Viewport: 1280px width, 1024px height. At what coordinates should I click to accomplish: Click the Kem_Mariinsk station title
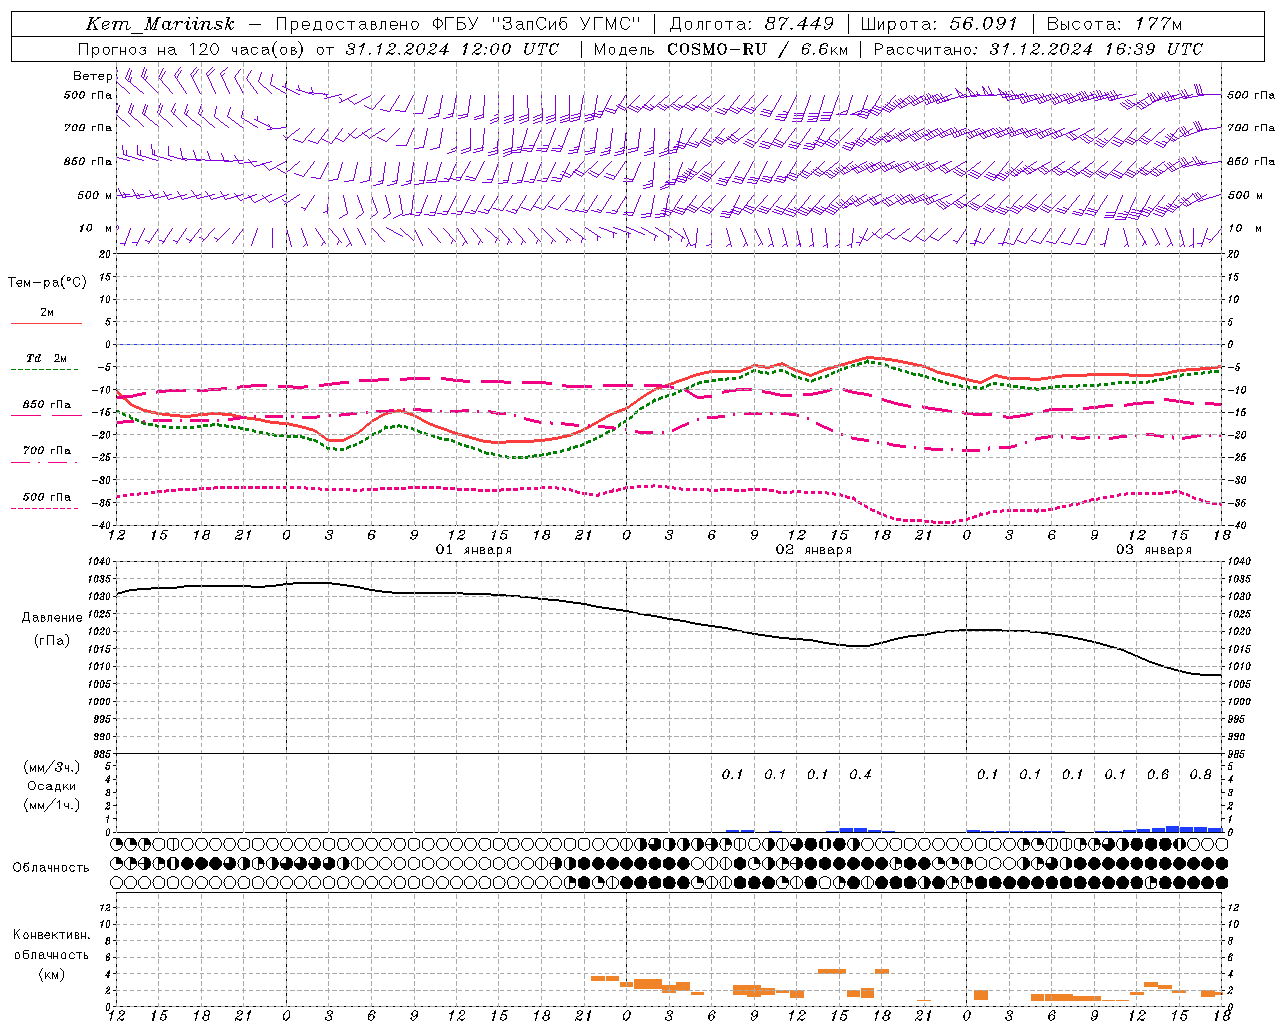160,24
